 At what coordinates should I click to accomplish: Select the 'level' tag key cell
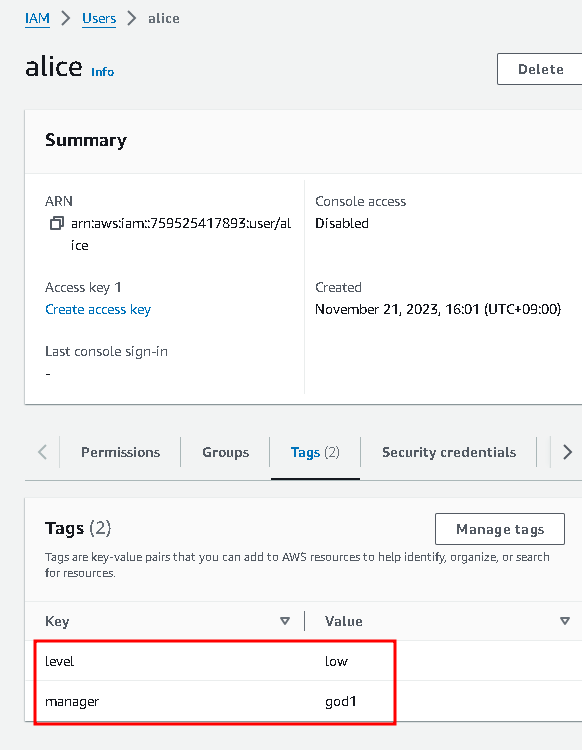[x=59, y=661]
